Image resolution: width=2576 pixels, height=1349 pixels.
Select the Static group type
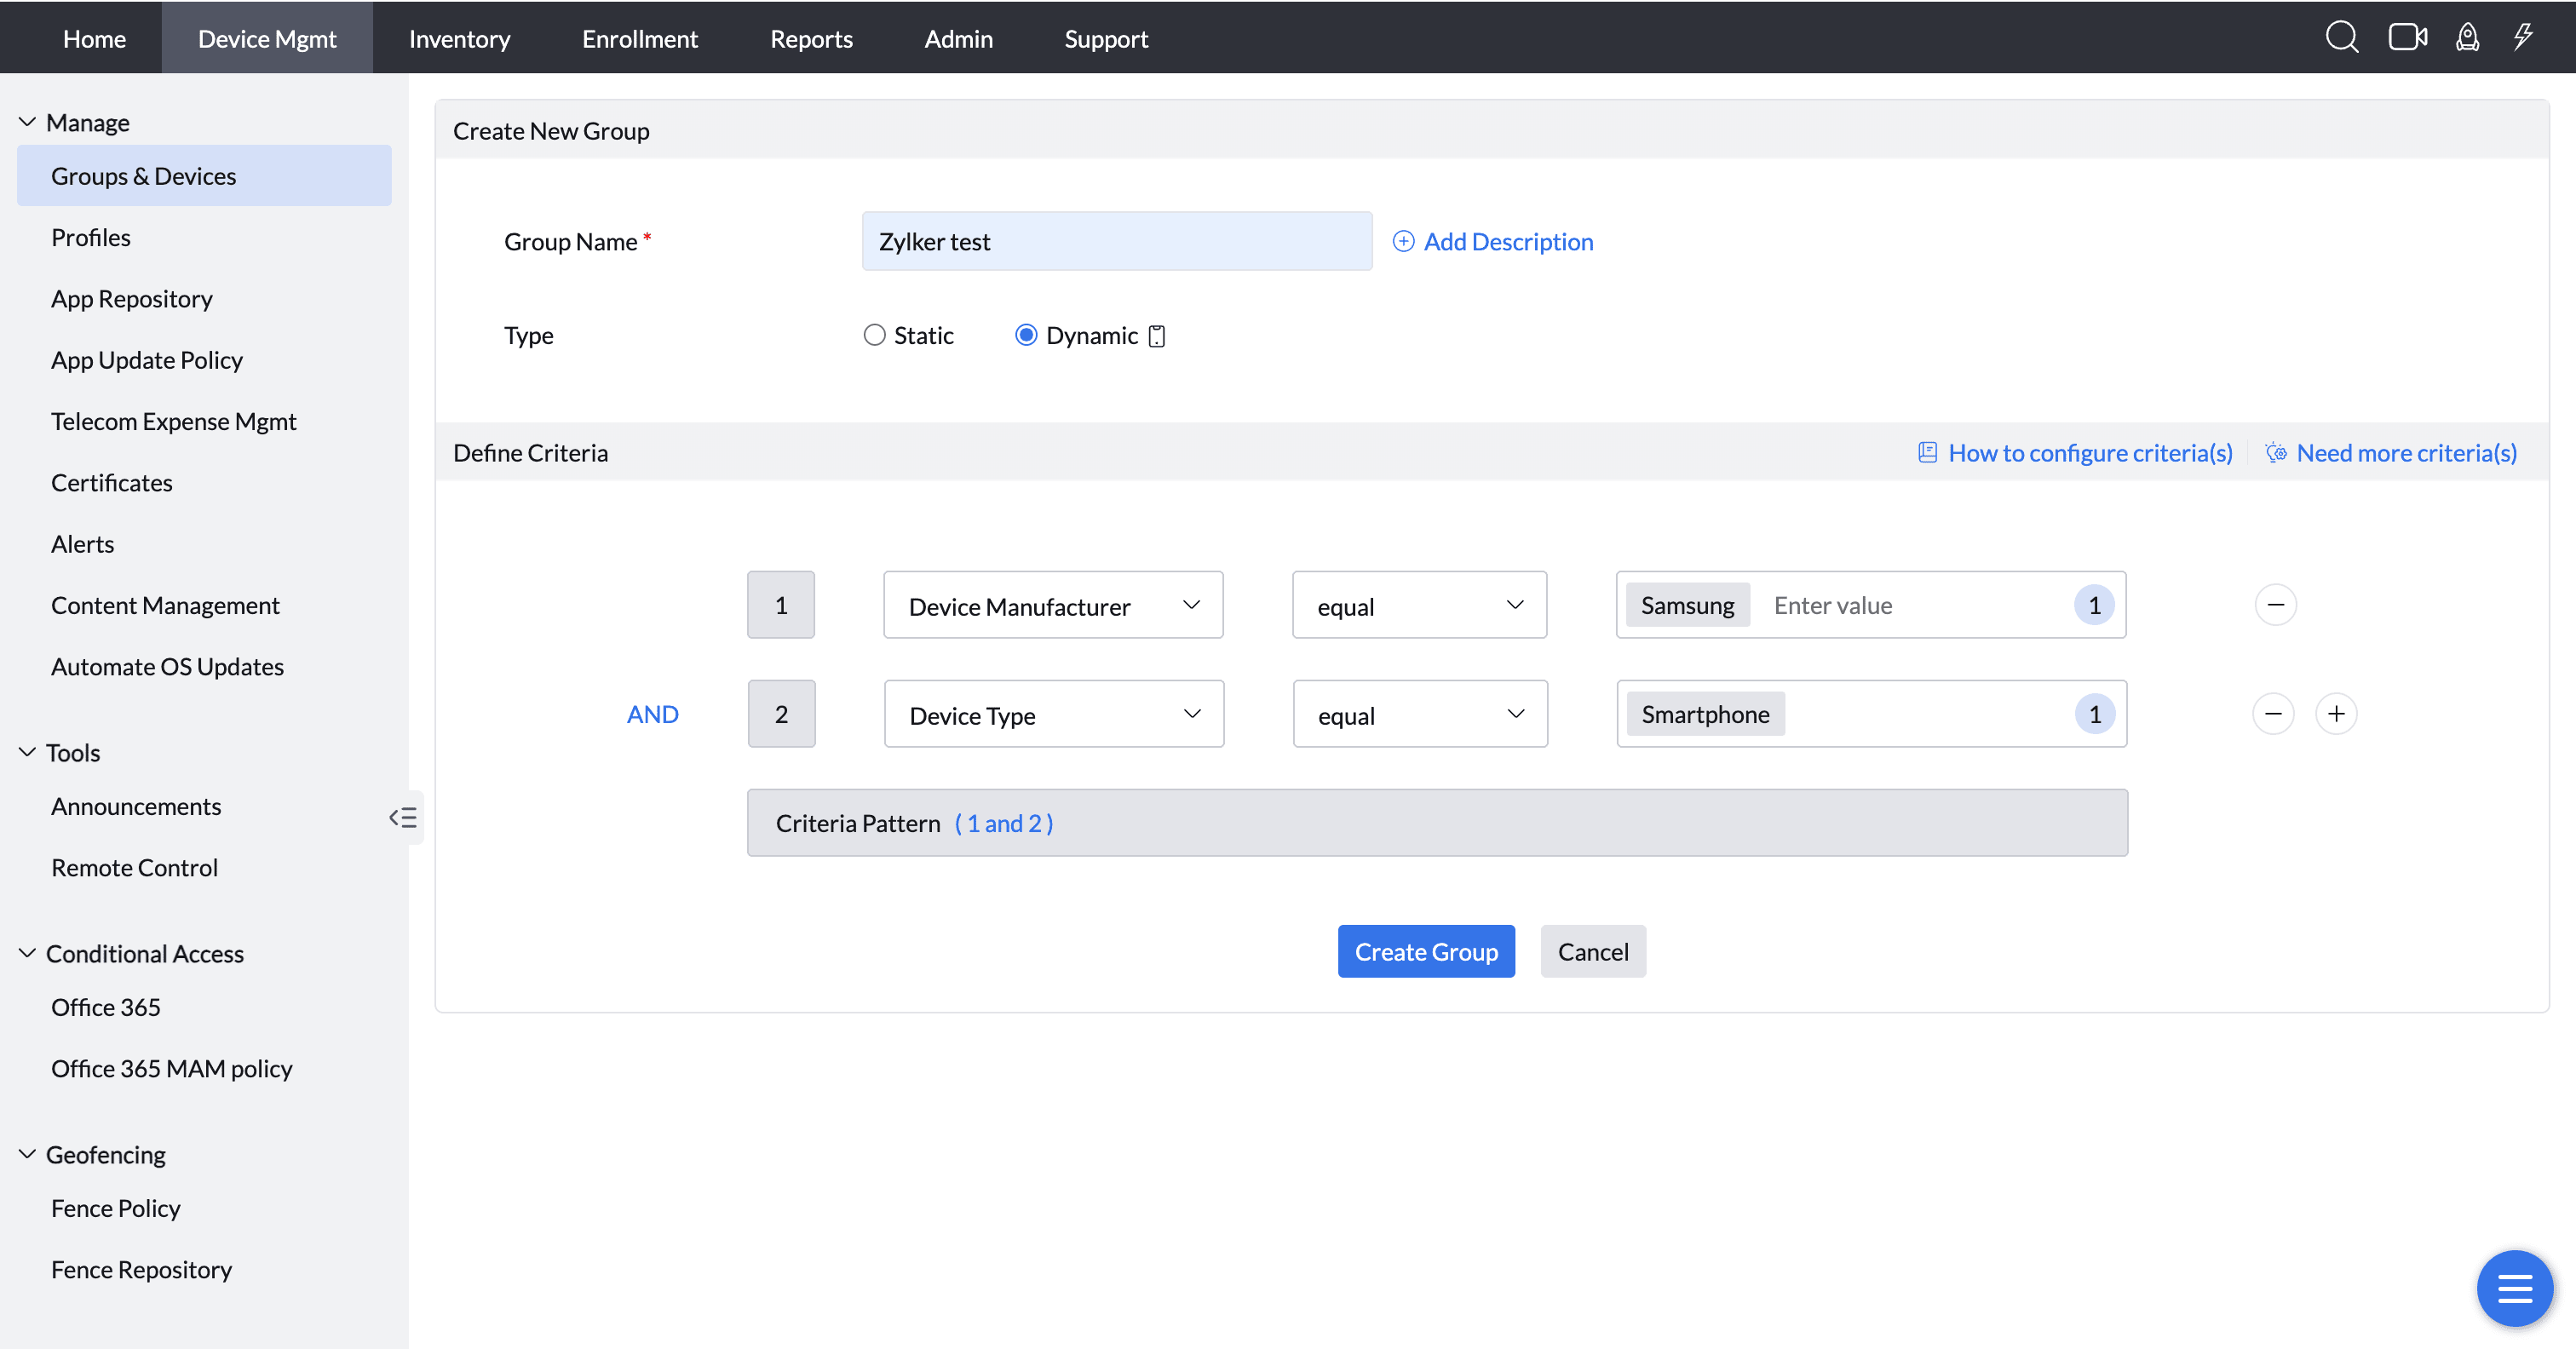pos(875,335)
